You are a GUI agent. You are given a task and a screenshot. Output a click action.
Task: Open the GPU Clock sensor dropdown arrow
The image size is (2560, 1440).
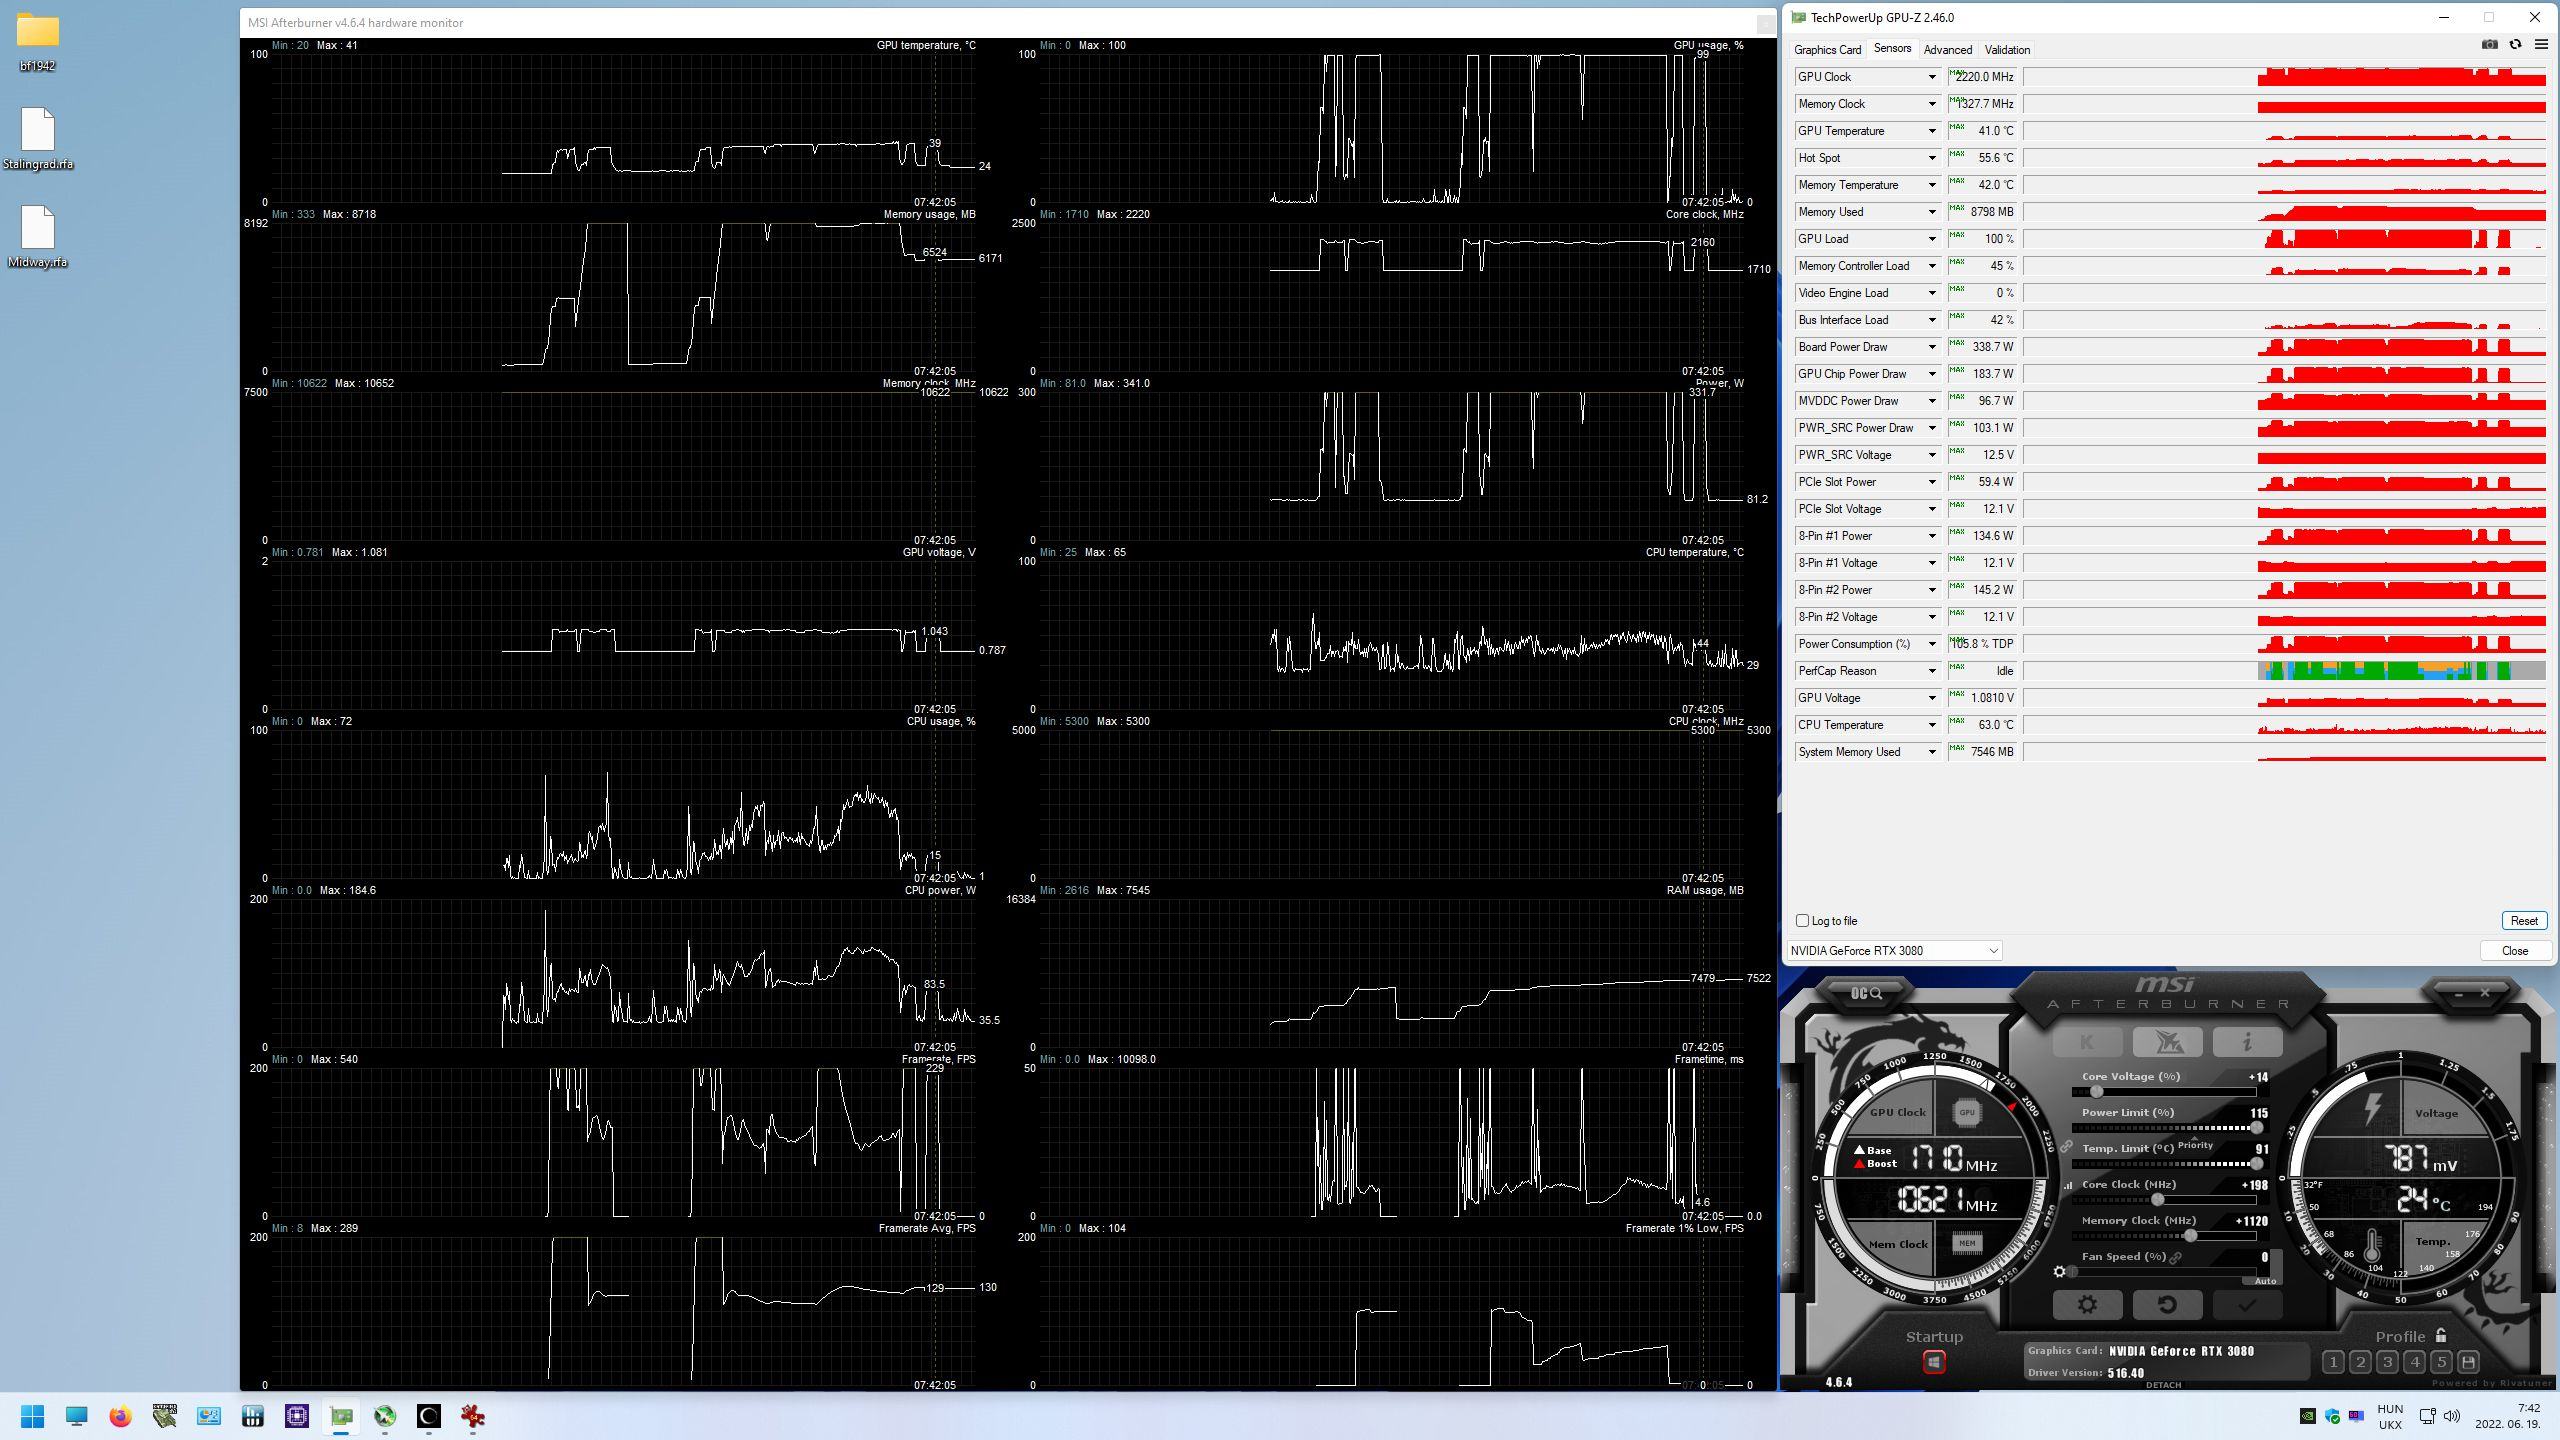point(1932,77)
